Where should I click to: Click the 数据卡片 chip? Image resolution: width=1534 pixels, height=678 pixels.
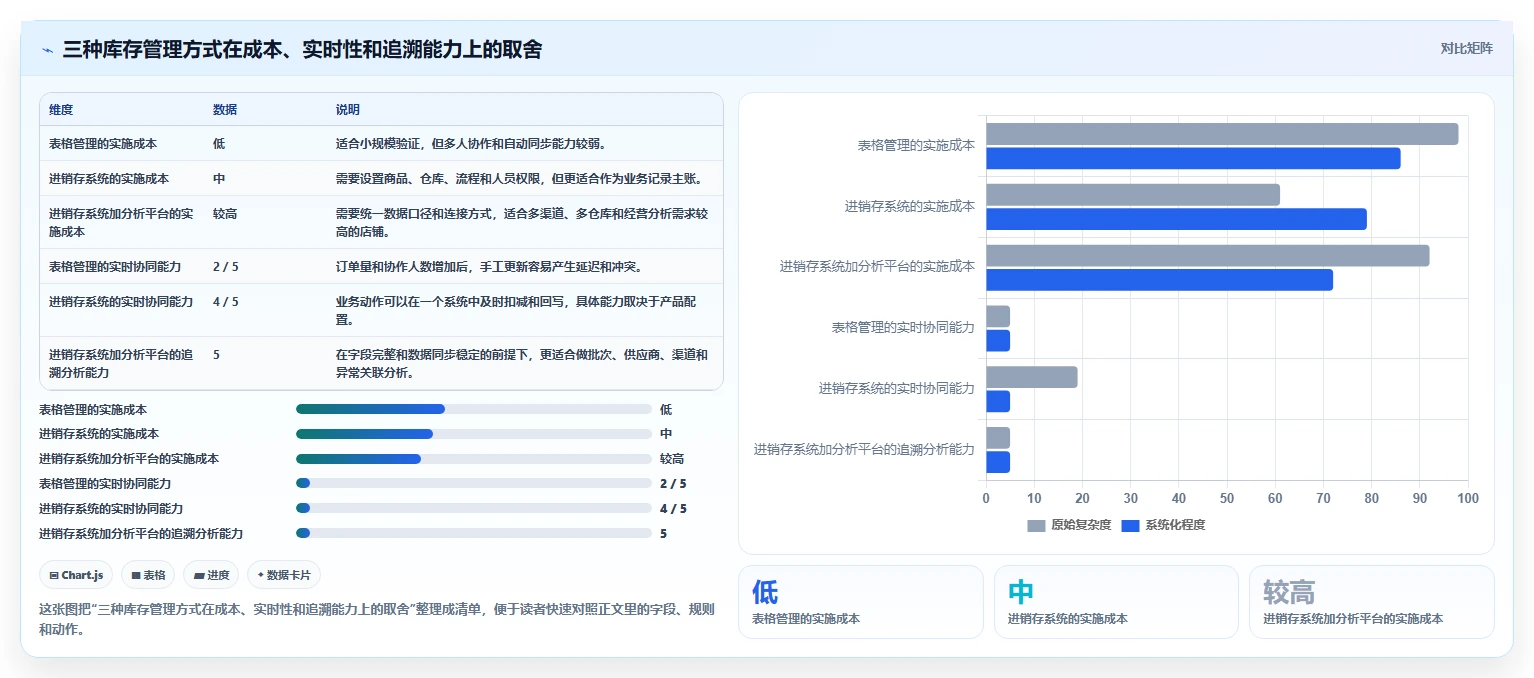pos(284,575)
